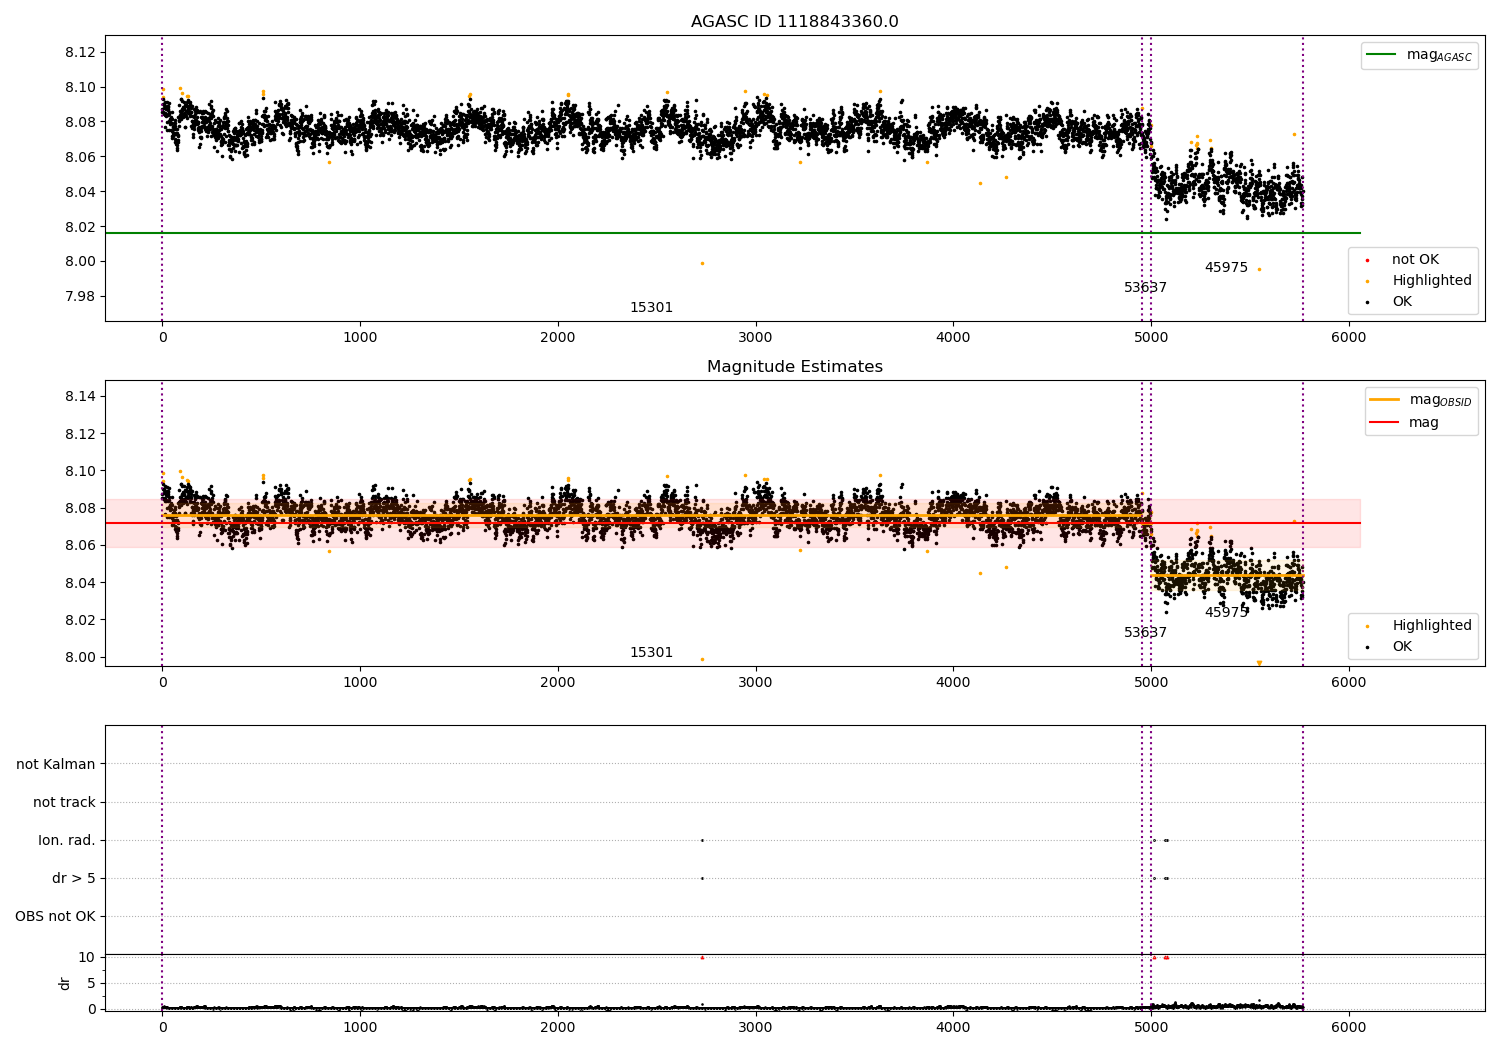The image size is (1500, 1050).
Task: Click the green mag AGASC line in top plot
Action: [733, 233]
